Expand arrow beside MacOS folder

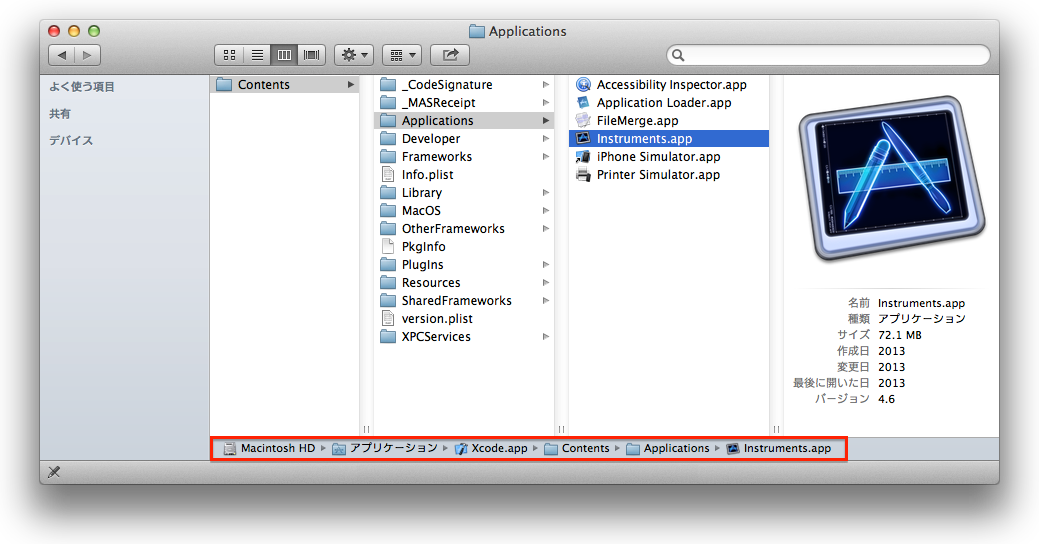click(546, 211)
